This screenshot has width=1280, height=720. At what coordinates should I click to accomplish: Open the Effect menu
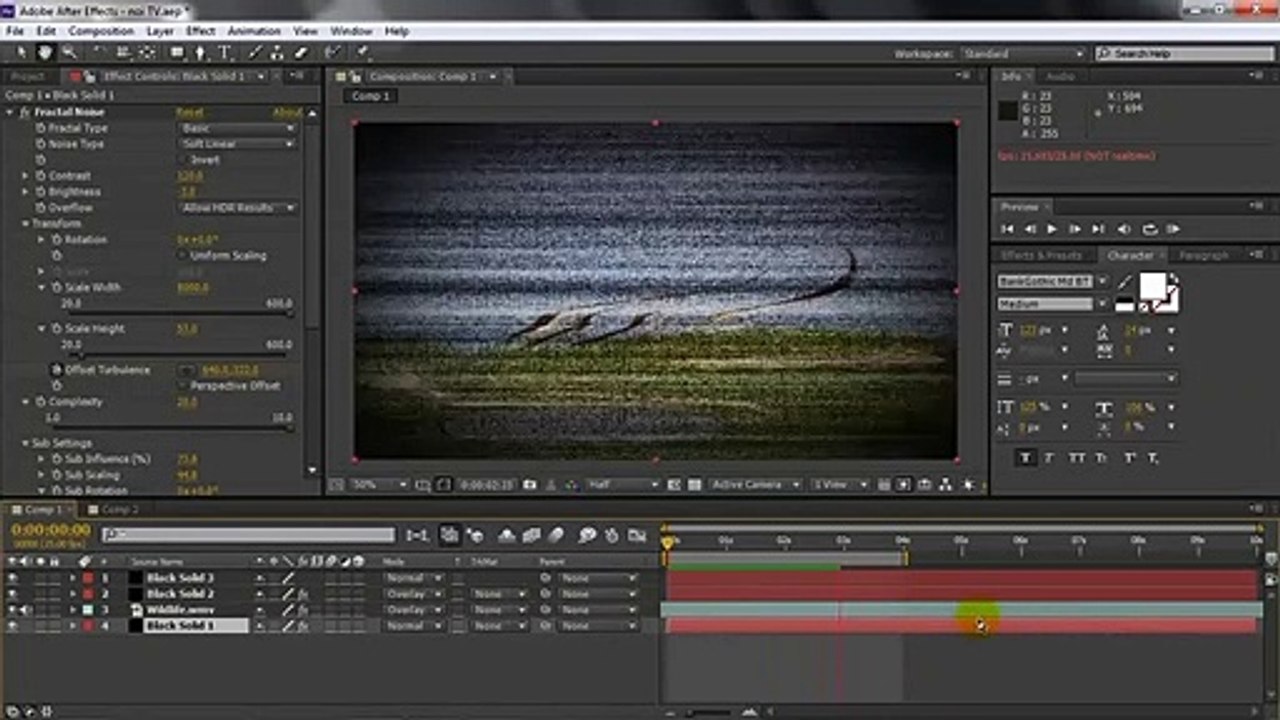200,31
